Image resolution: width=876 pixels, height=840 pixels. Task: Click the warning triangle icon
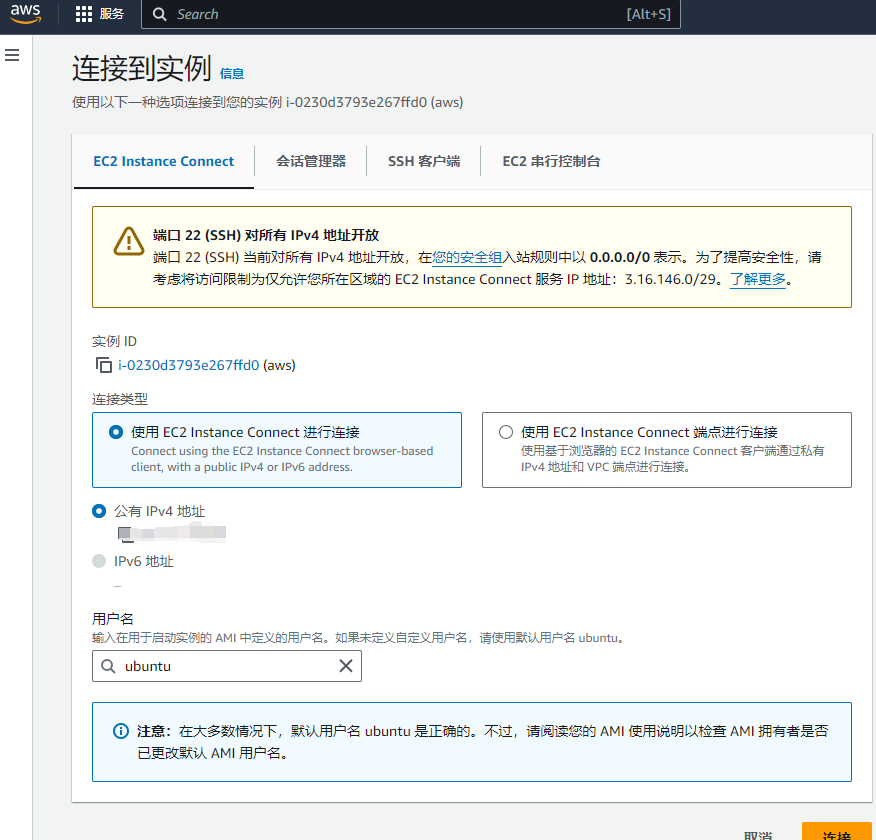click(128, 242)
